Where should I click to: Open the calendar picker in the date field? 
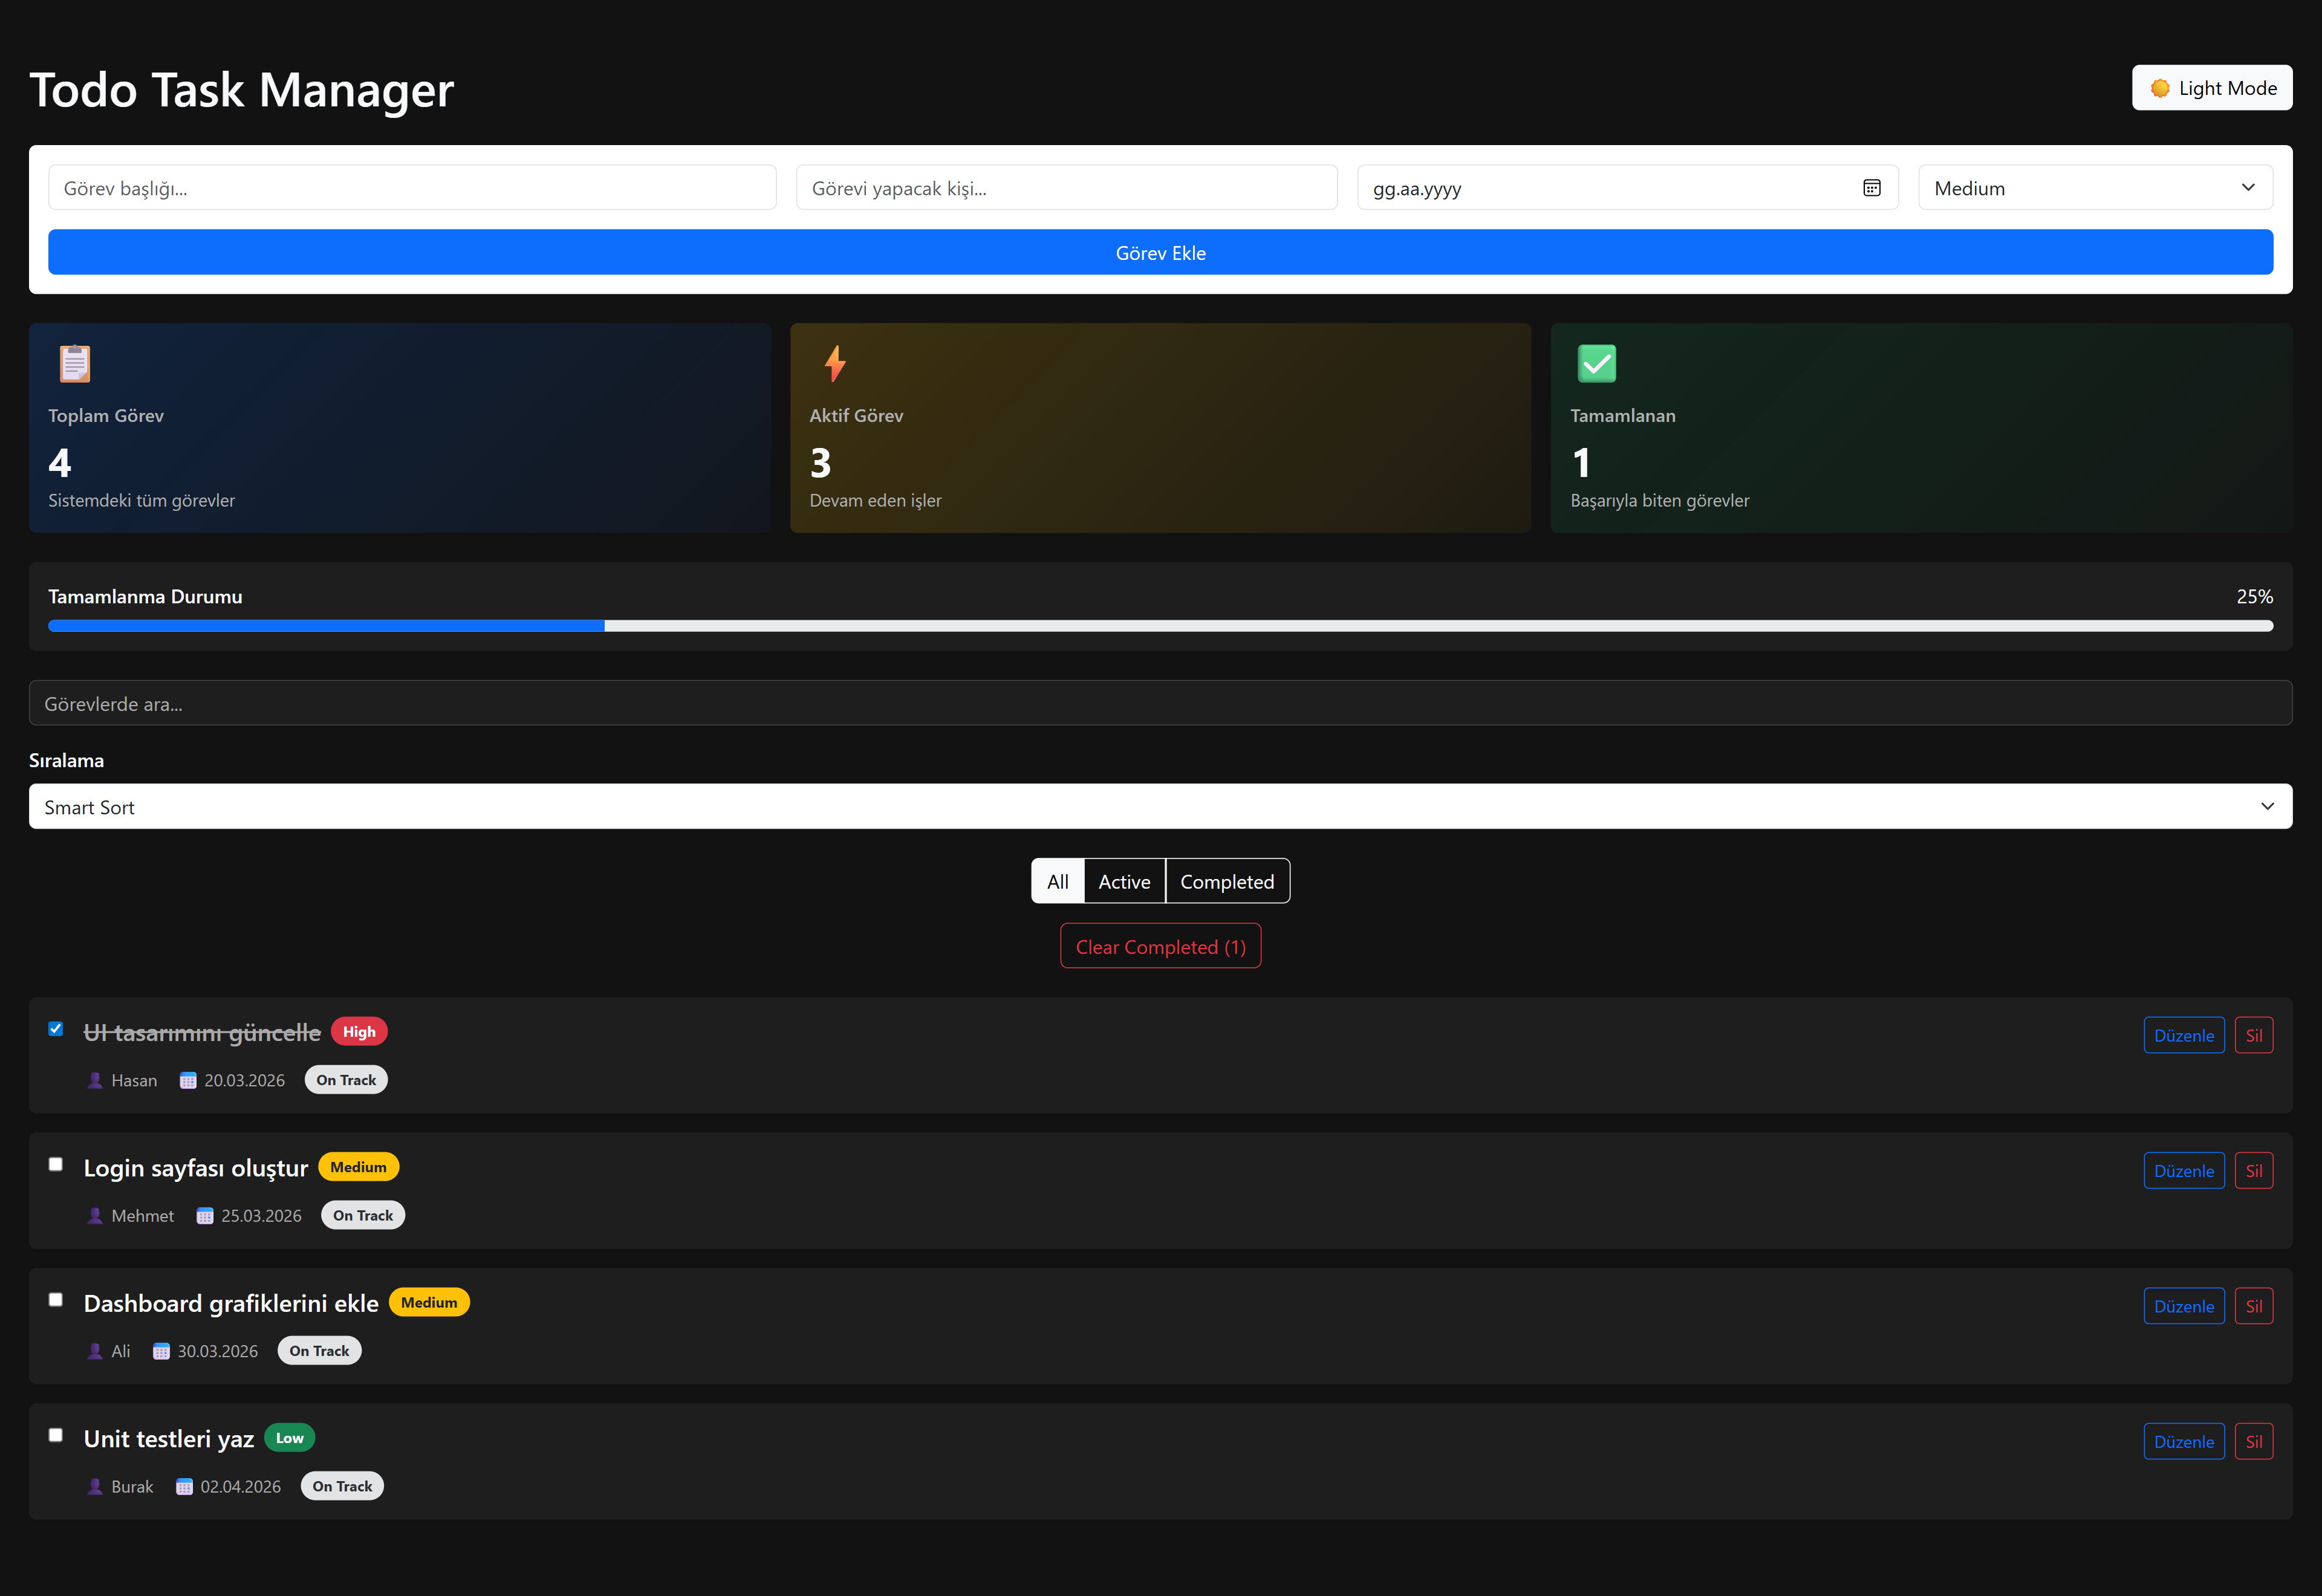coord(1872,188)
